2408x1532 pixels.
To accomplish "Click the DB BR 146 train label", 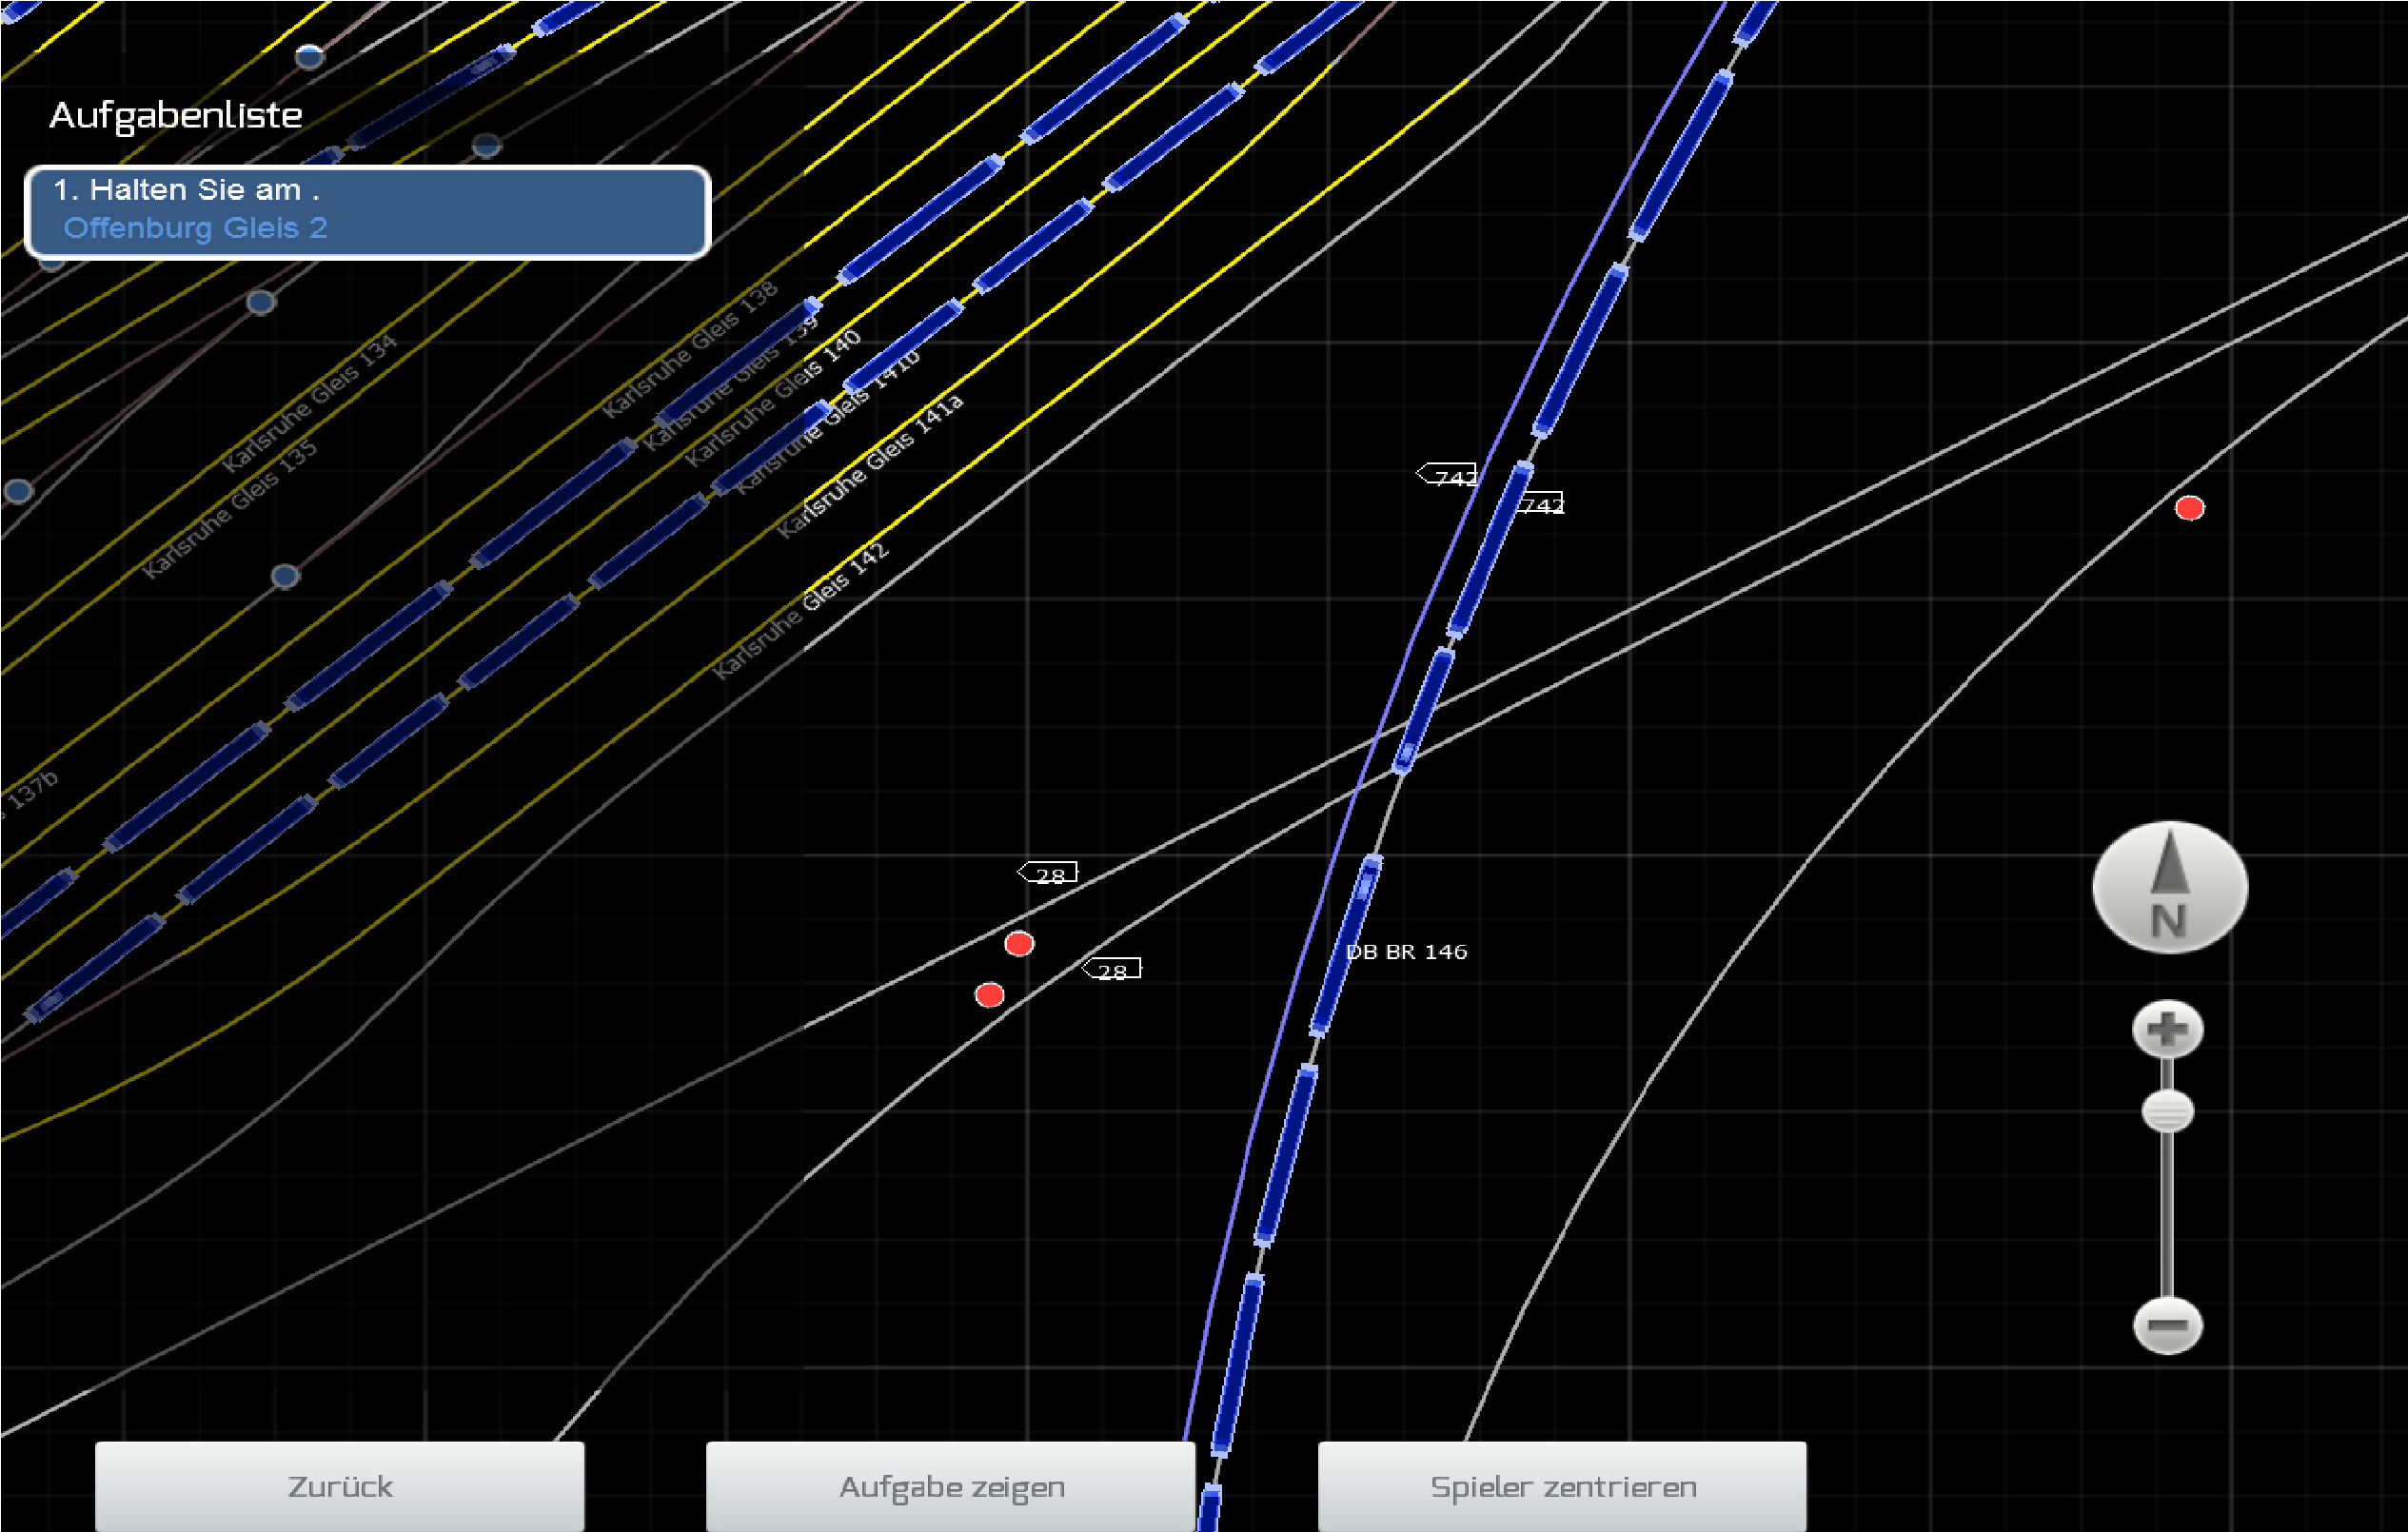I will pos(1406,951).
